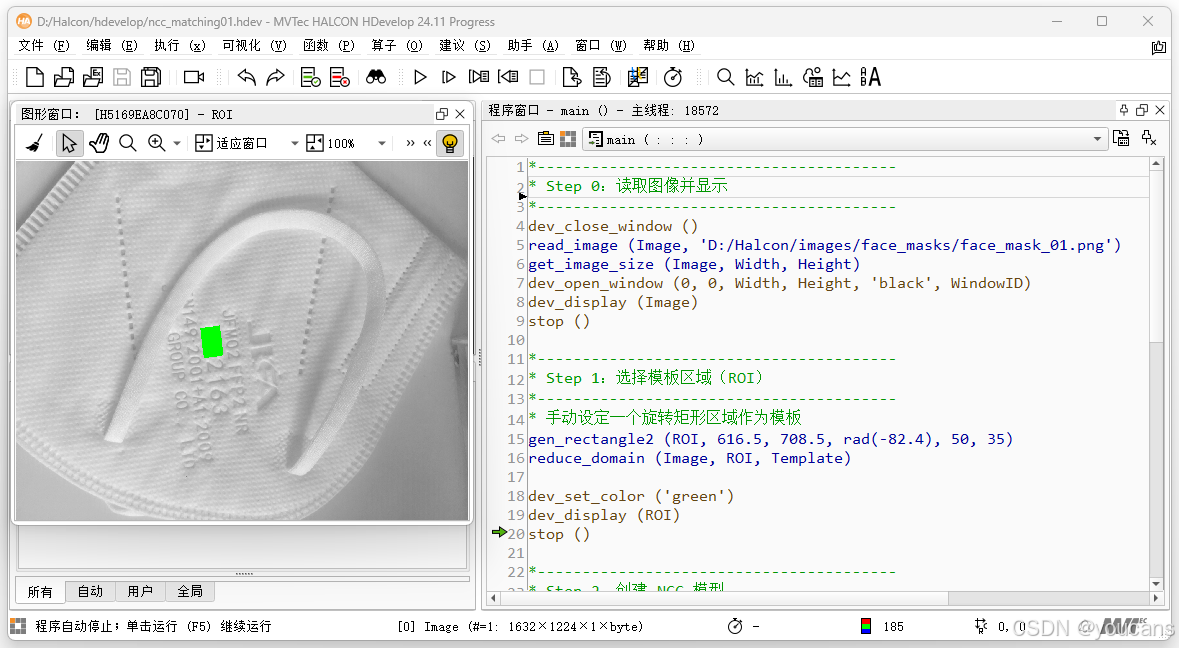
Task: Deactivate selected lines with red icon
Action: (339, 77)
